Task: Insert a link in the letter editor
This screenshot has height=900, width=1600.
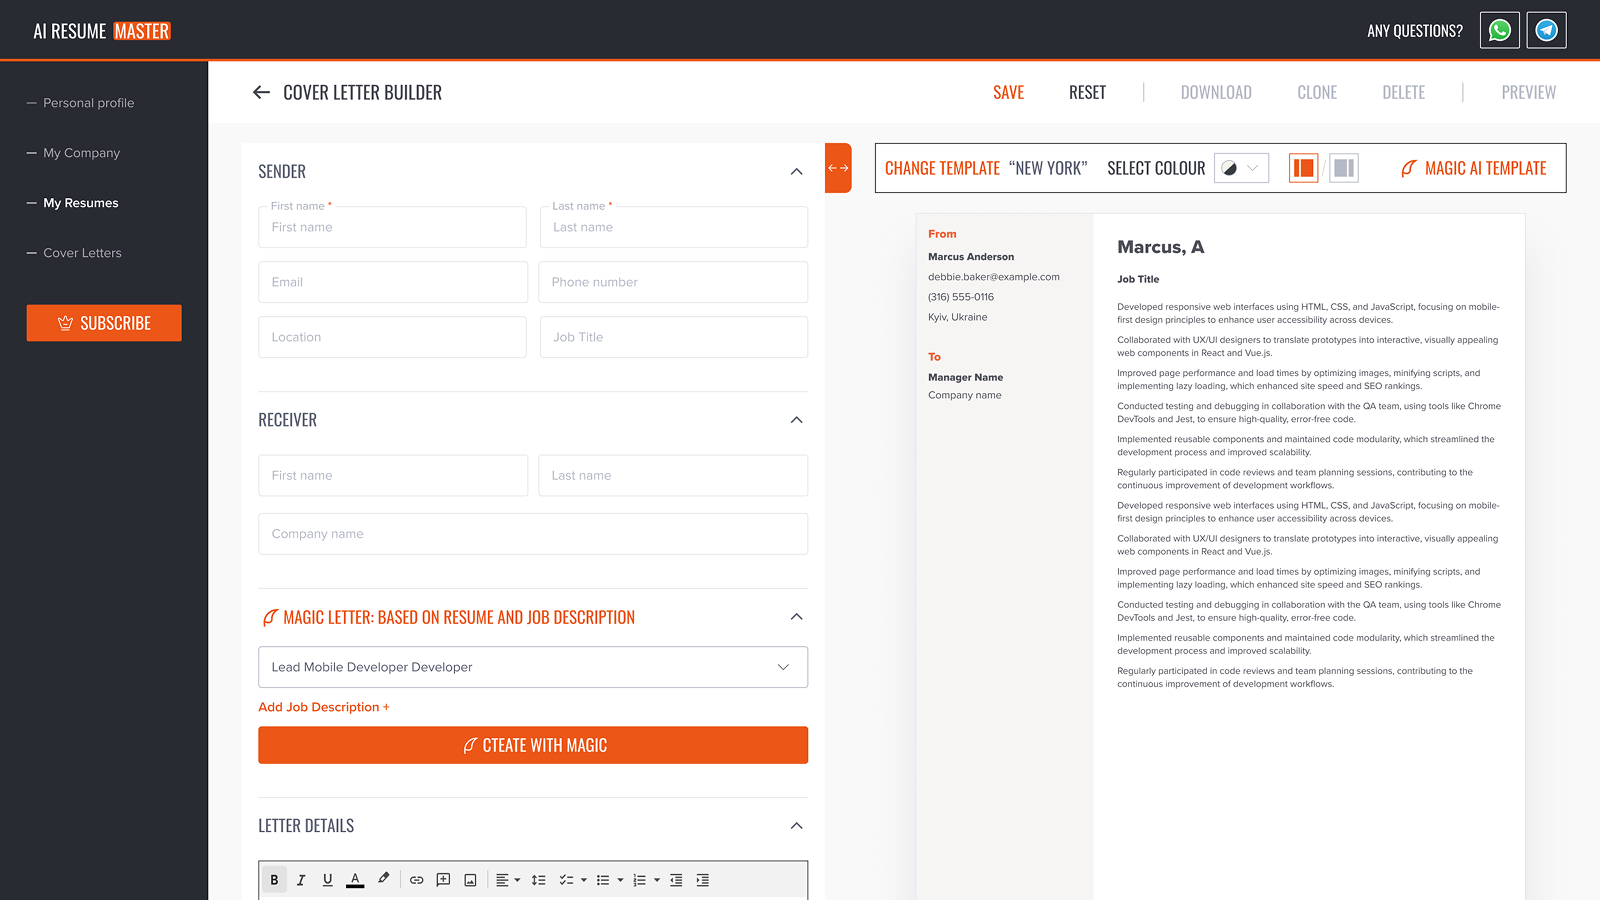Action: pyautogui.click(x=416, y=880)
